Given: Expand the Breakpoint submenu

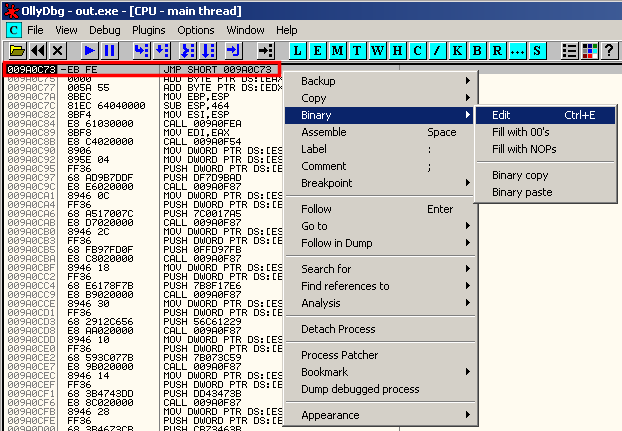Looking at the screenshot, I should (x=378, y=183).
